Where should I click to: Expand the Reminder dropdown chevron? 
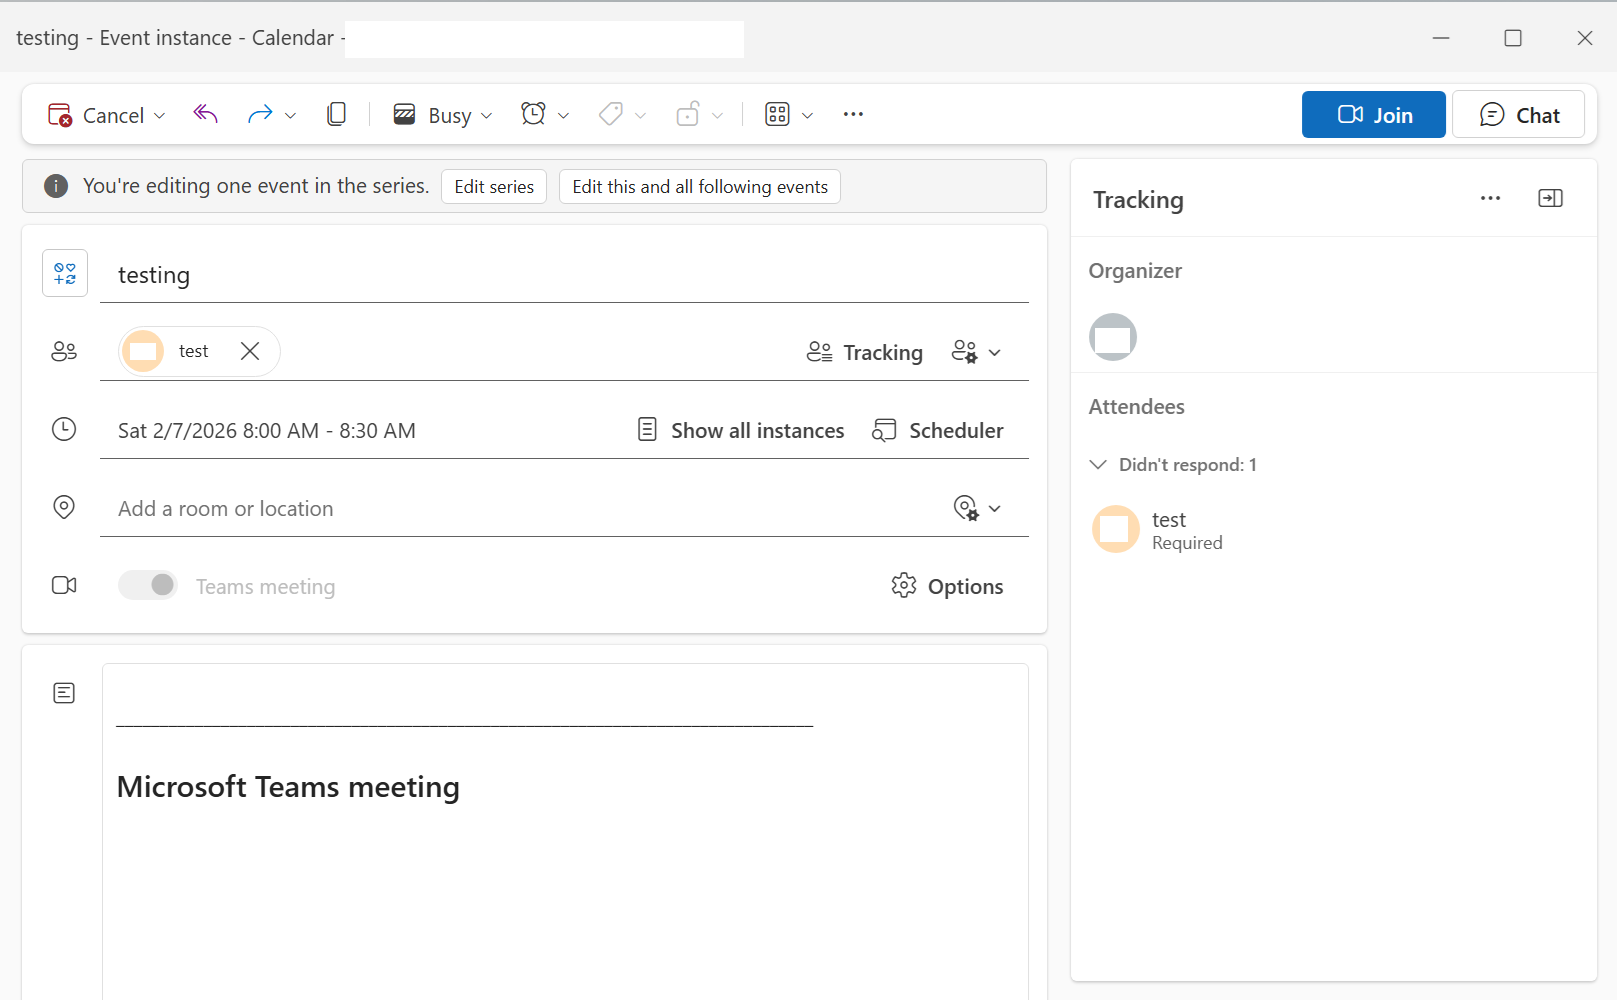pyautogui.click(x=564, y=116)
